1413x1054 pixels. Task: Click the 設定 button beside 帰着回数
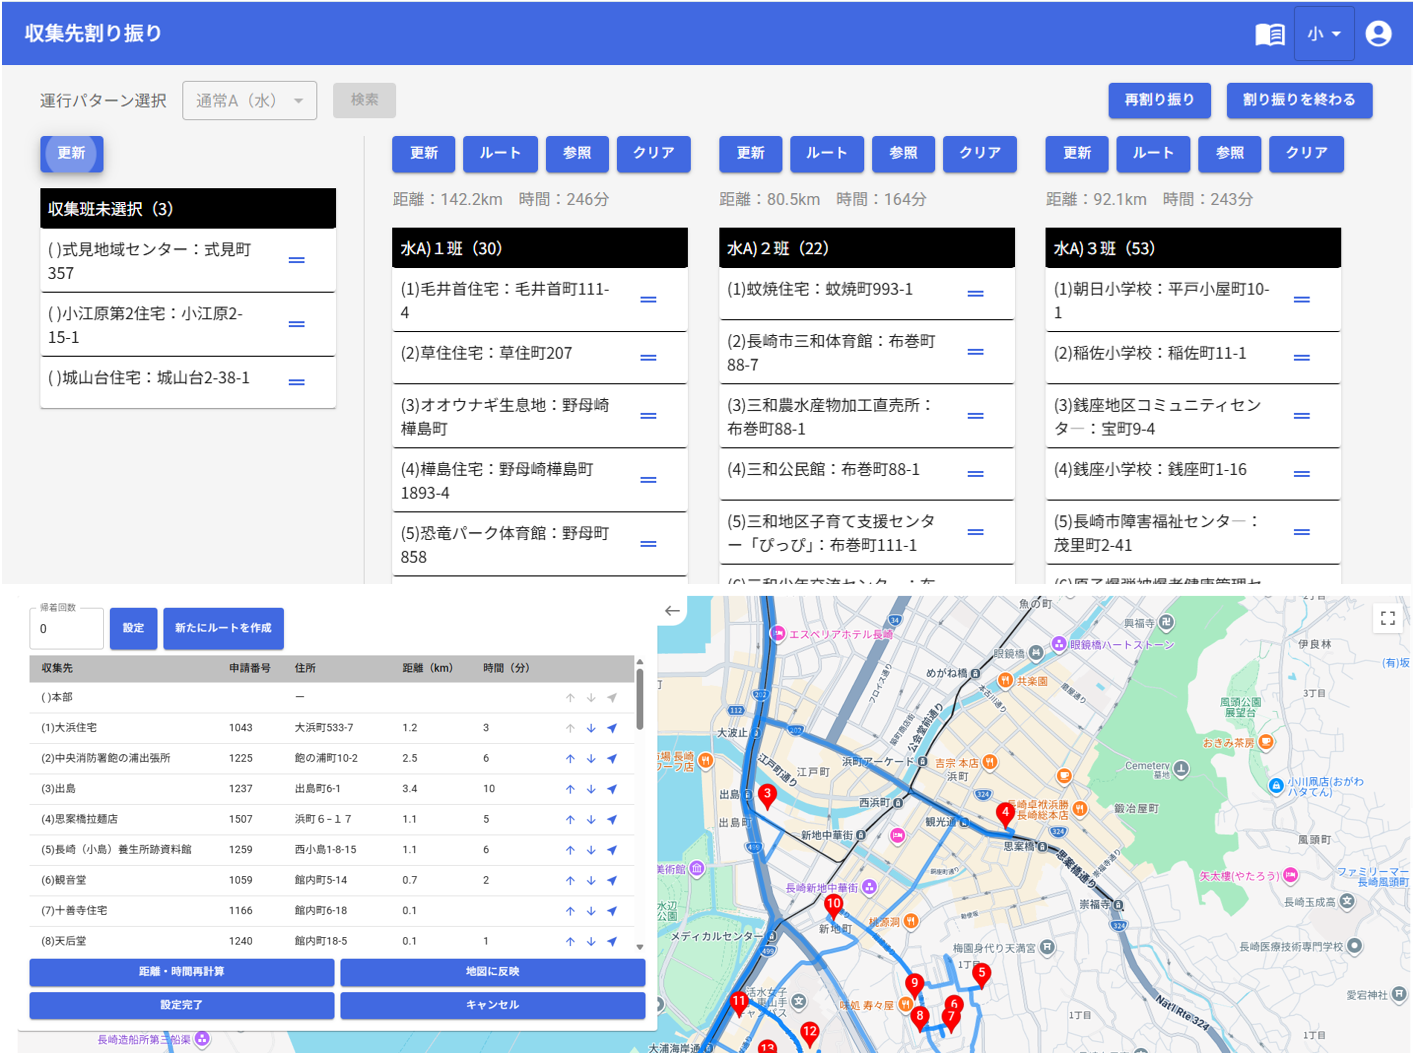click(133, 628)
